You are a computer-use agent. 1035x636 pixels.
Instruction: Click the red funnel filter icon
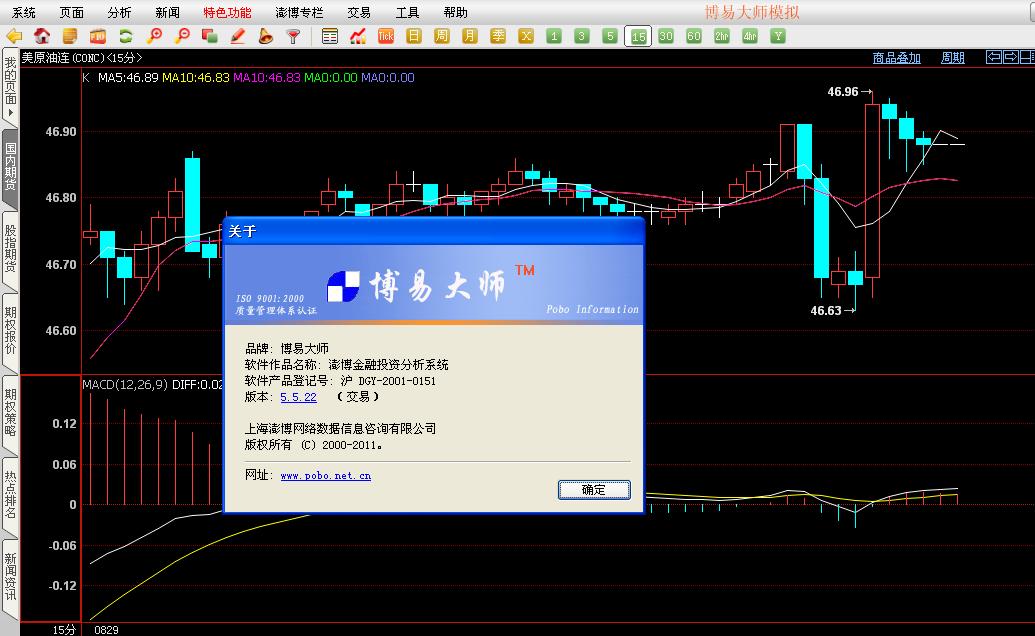tap(293, 36)
